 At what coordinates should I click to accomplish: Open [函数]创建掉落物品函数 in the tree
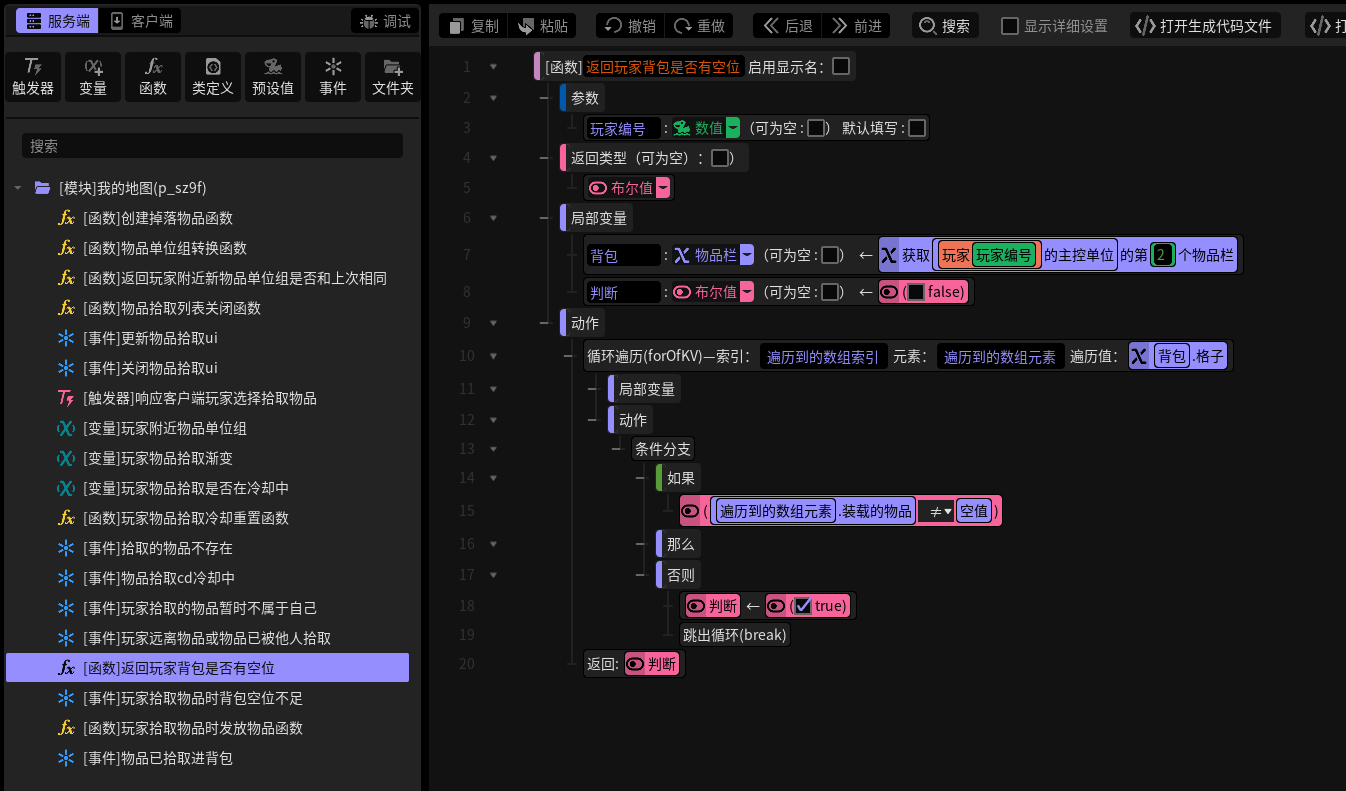[x=158, y=218]
